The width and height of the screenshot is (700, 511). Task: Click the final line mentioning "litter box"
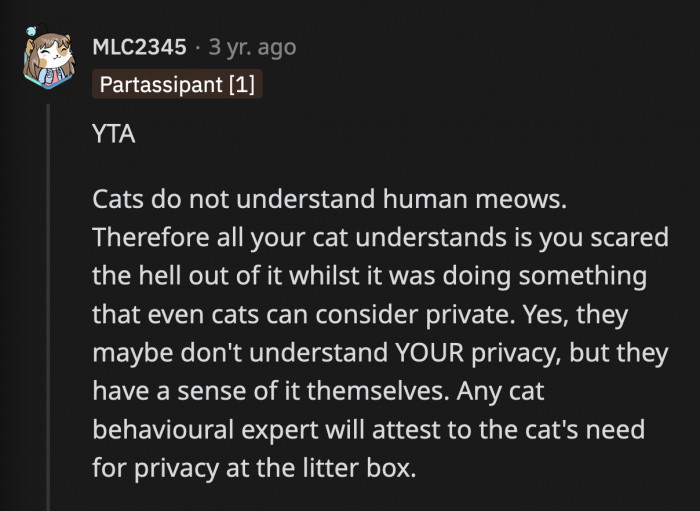click(253, 467)
